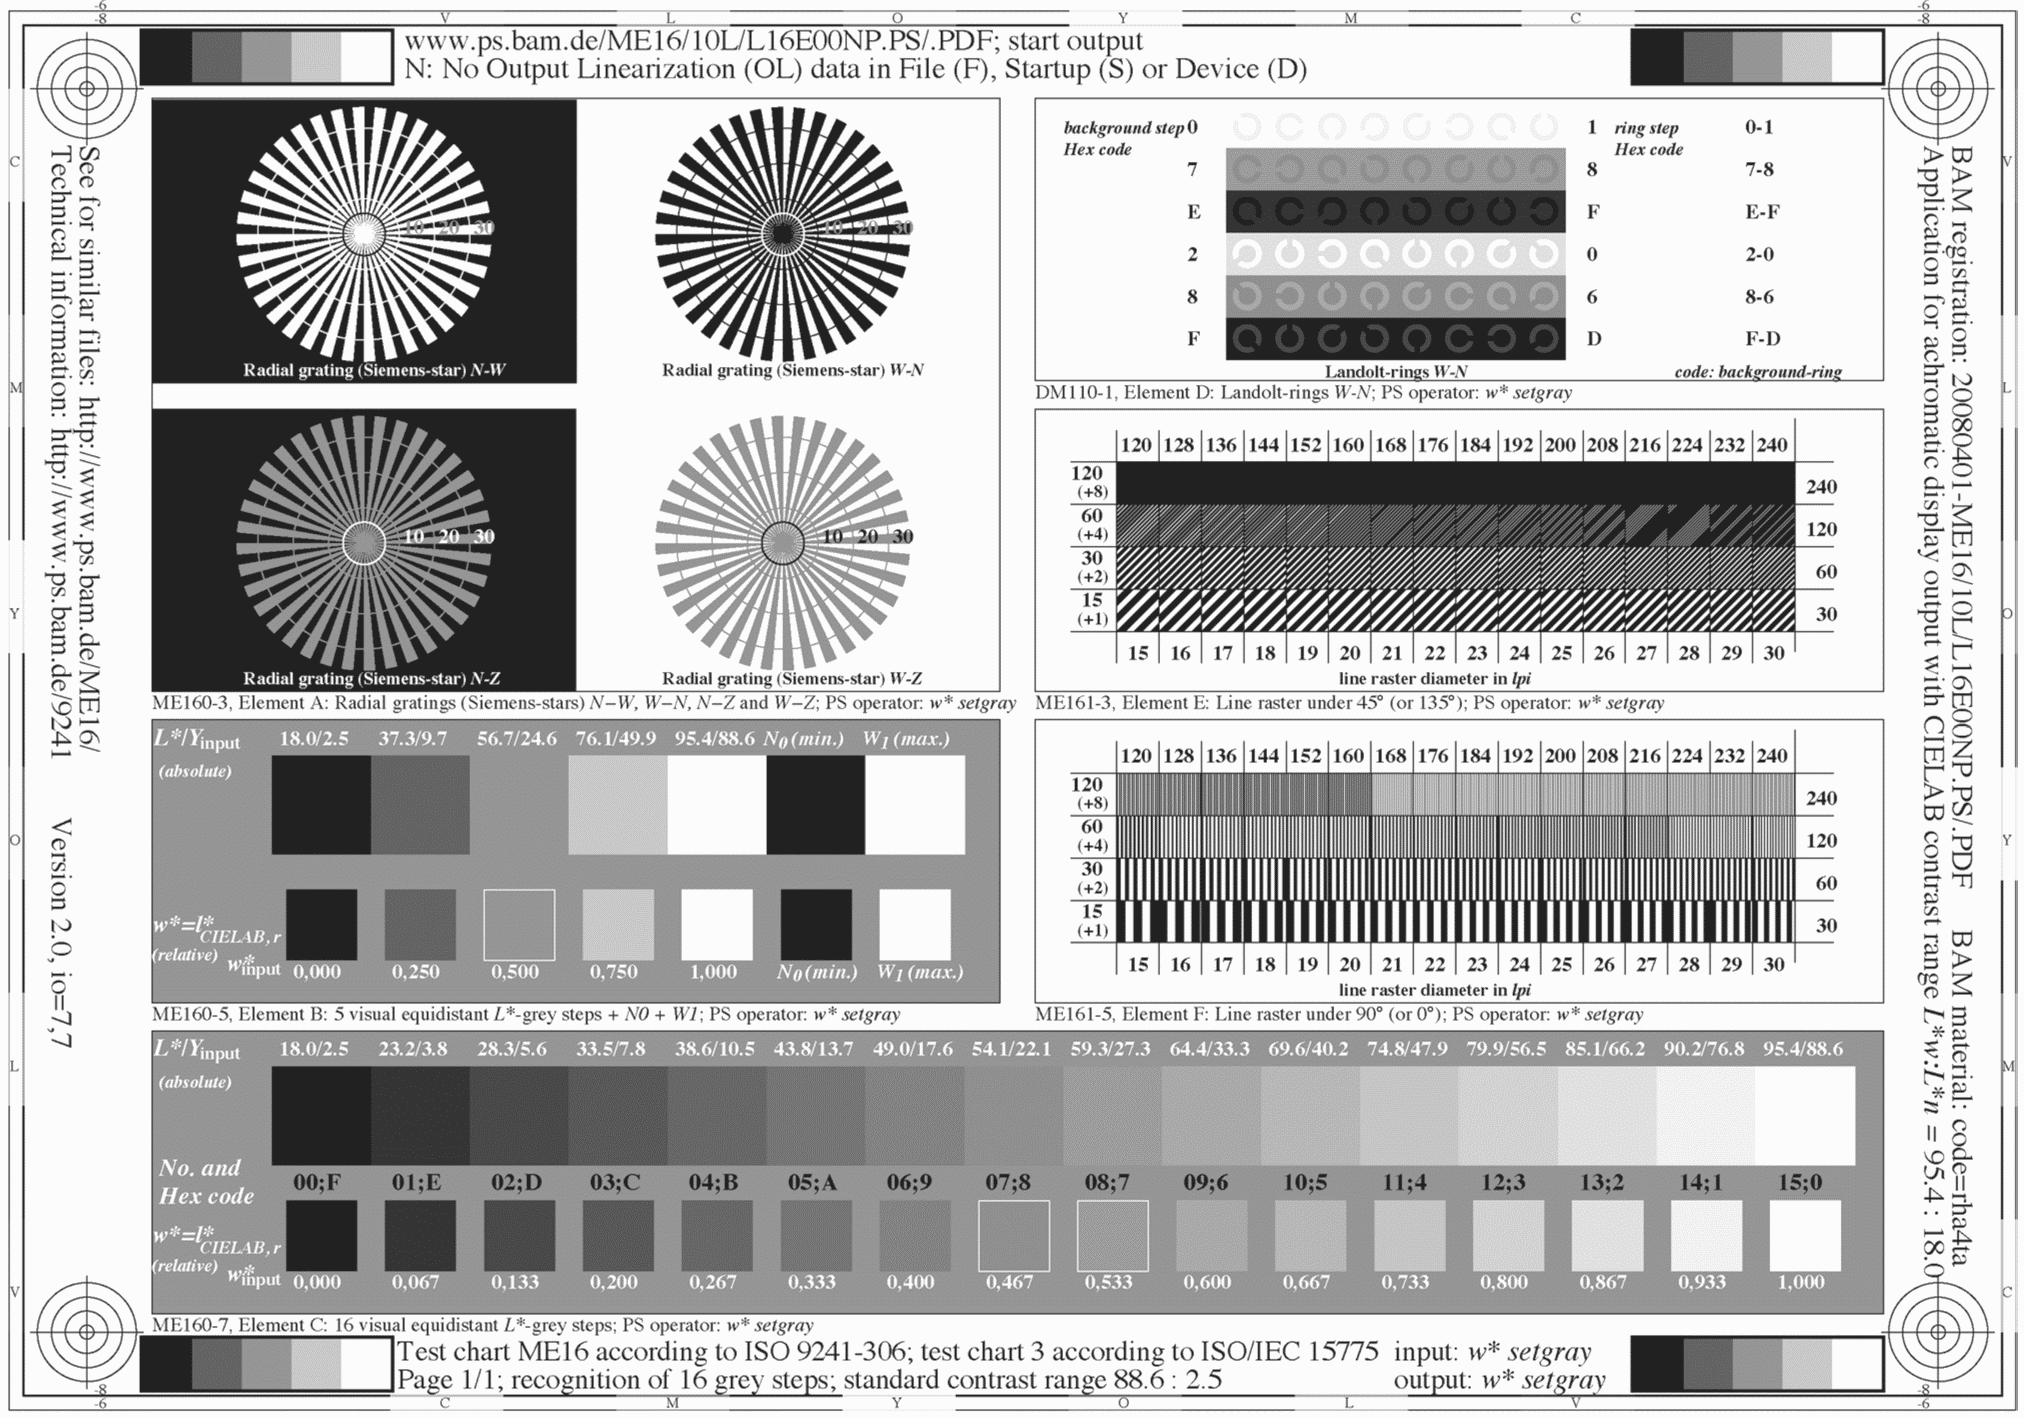Image resolution: width=2024 pixels, height=1418 pixels.
Task: Click the top-right registration crosshair target
Action: 1937,88
